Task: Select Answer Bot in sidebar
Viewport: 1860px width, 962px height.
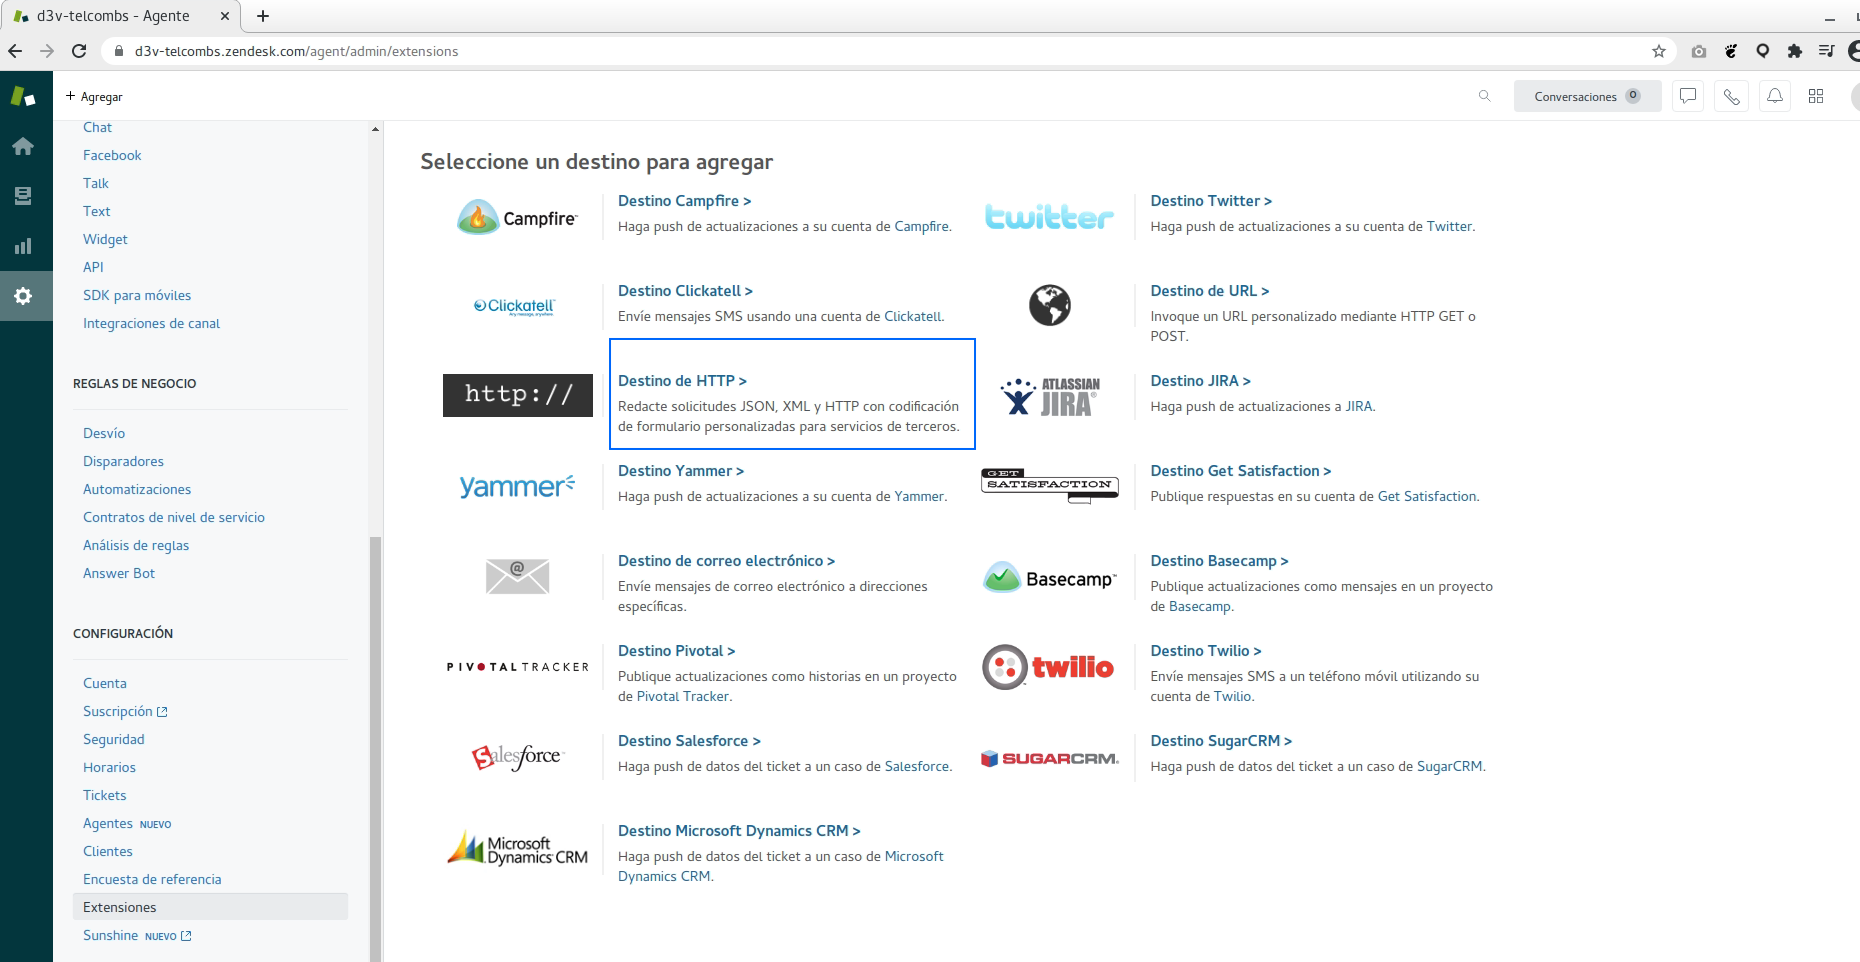Action: point(119,573)
